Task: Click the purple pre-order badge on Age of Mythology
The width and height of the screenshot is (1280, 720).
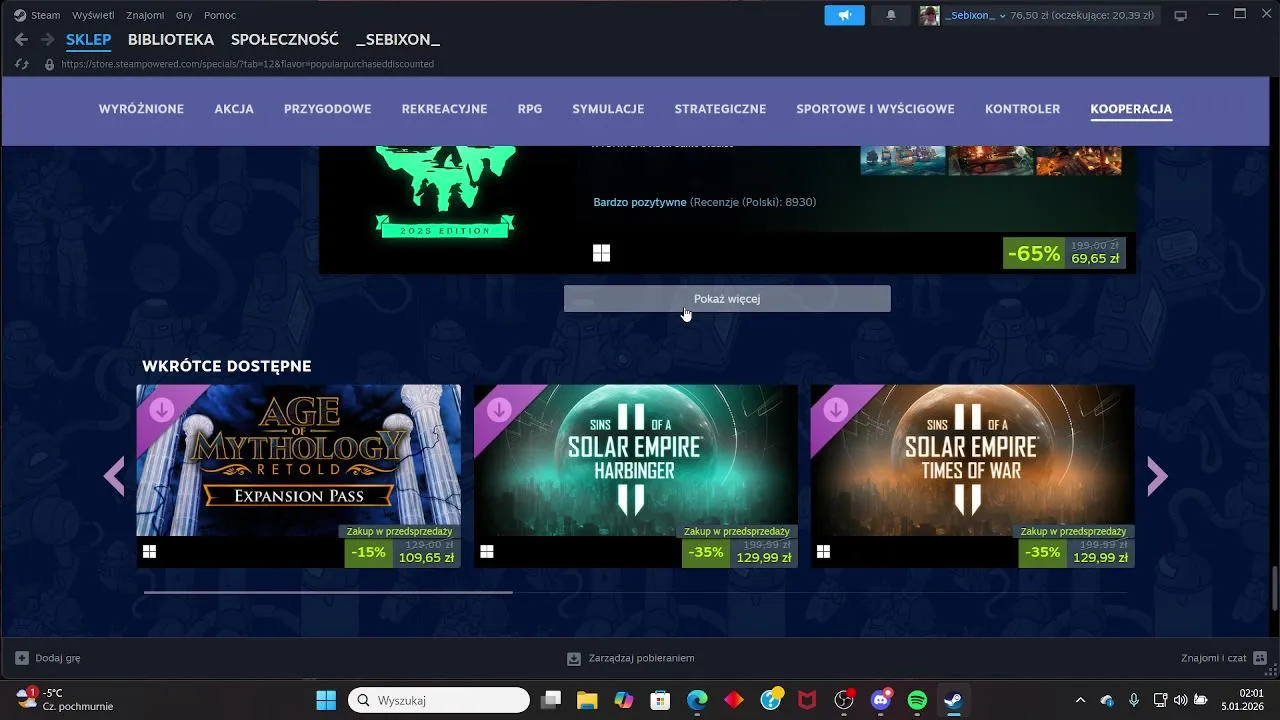Action: pos(161,409)
